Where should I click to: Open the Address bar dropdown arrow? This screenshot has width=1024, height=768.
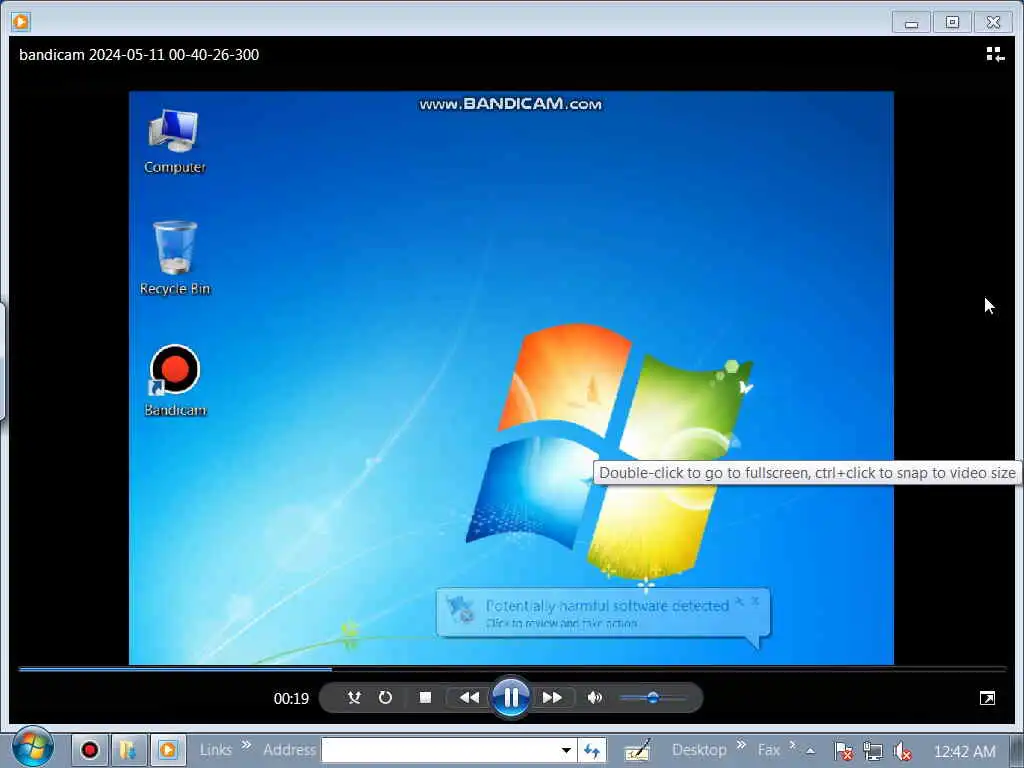click(566, 750)
